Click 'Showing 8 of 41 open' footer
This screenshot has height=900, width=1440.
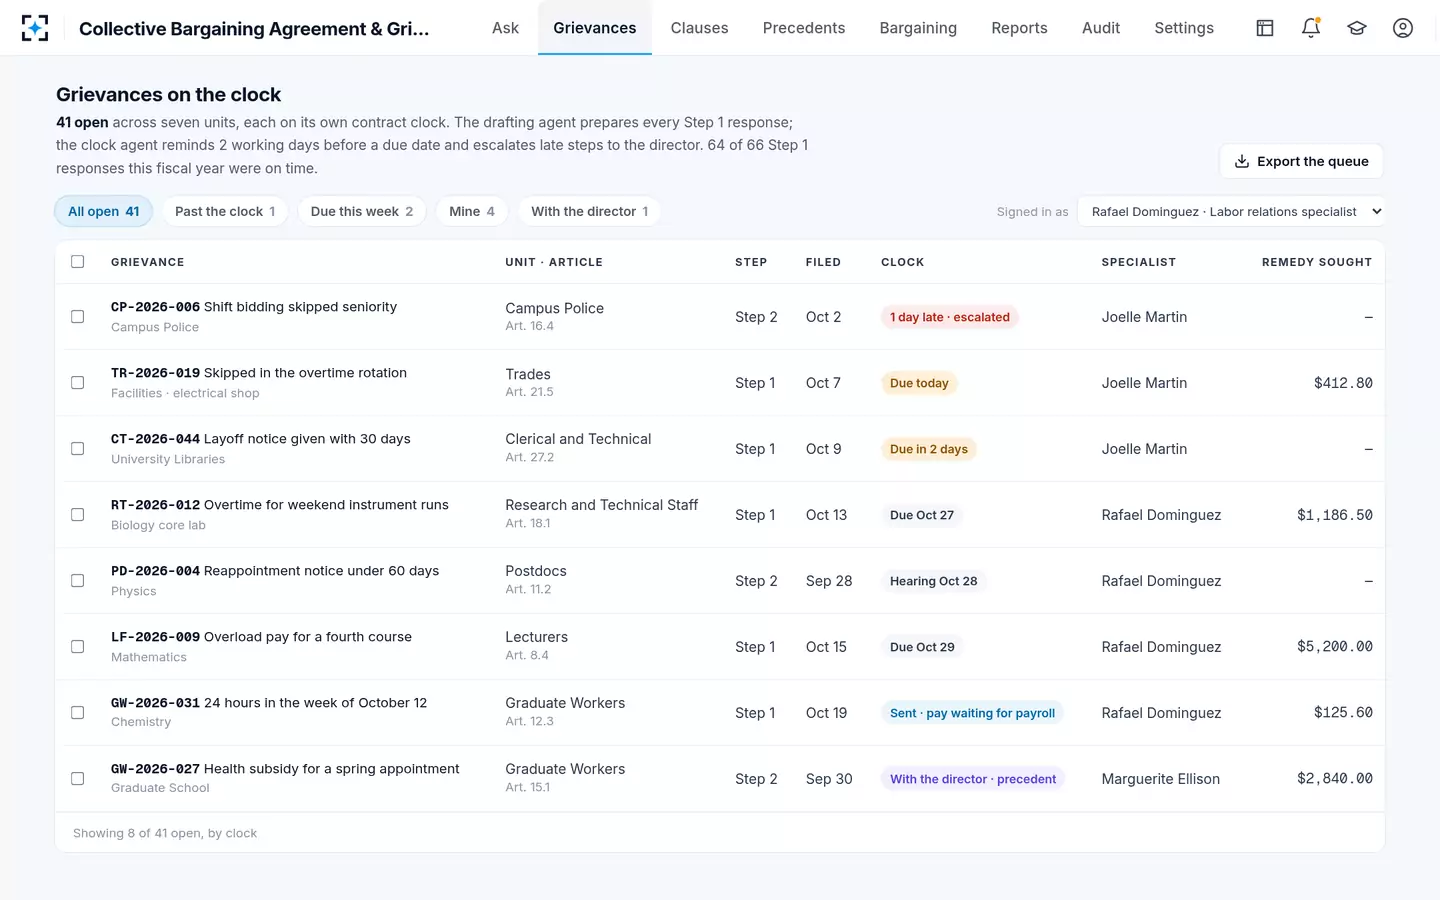point(165,833)
